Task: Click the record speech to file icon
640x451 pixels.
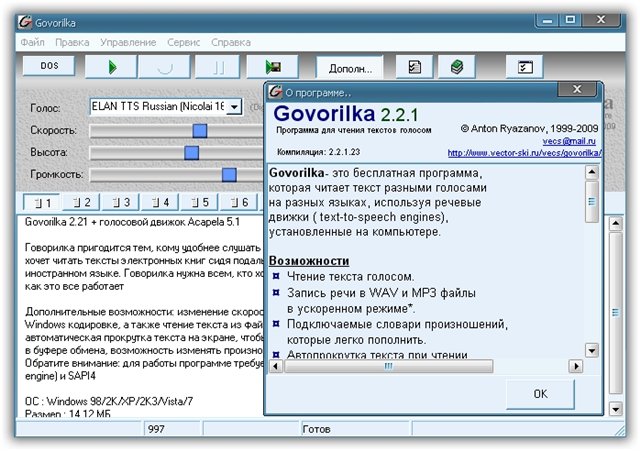Action: tap(273, 67)
